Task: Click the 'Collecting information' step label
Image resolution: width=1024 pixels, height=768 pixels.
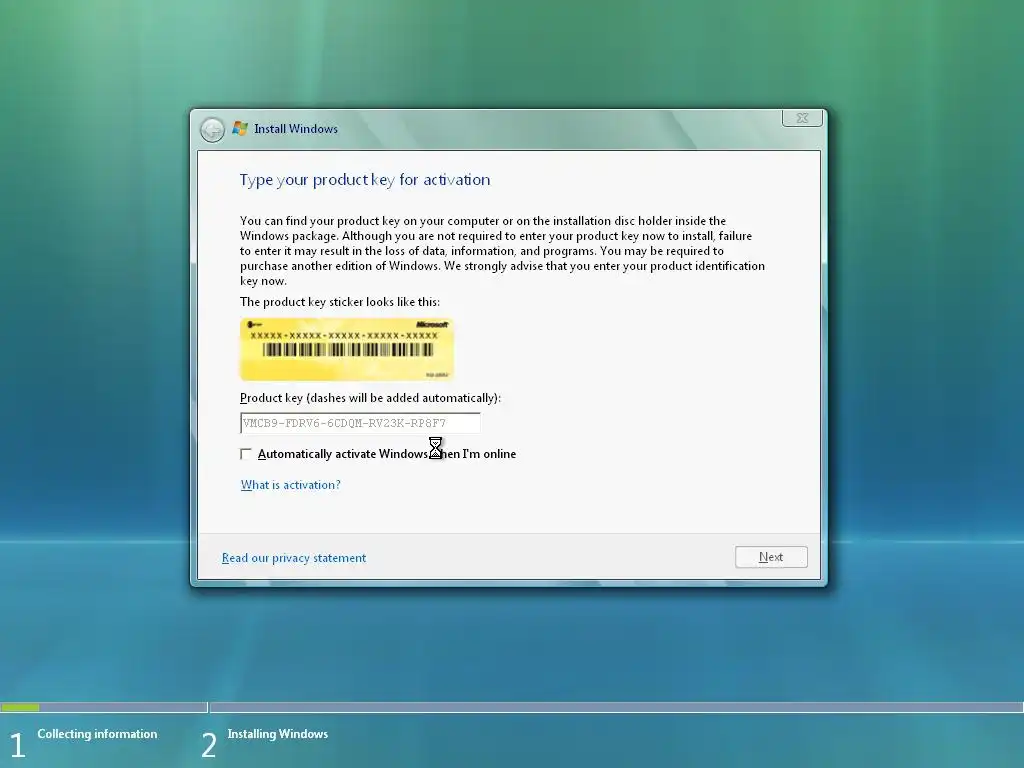Action: [x=97, y=734]
